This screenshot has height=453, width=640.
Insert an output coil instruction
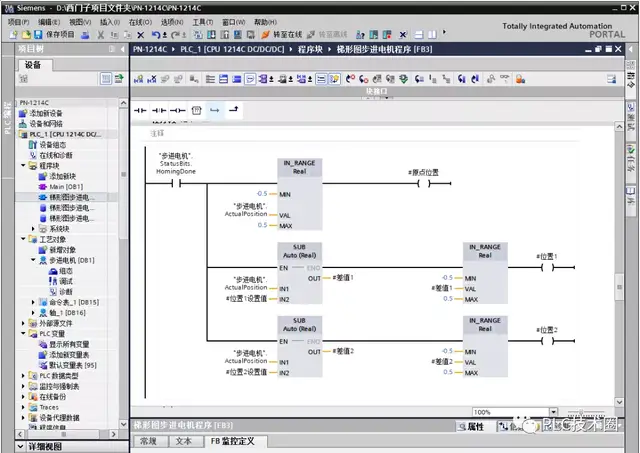coord(177,110)
